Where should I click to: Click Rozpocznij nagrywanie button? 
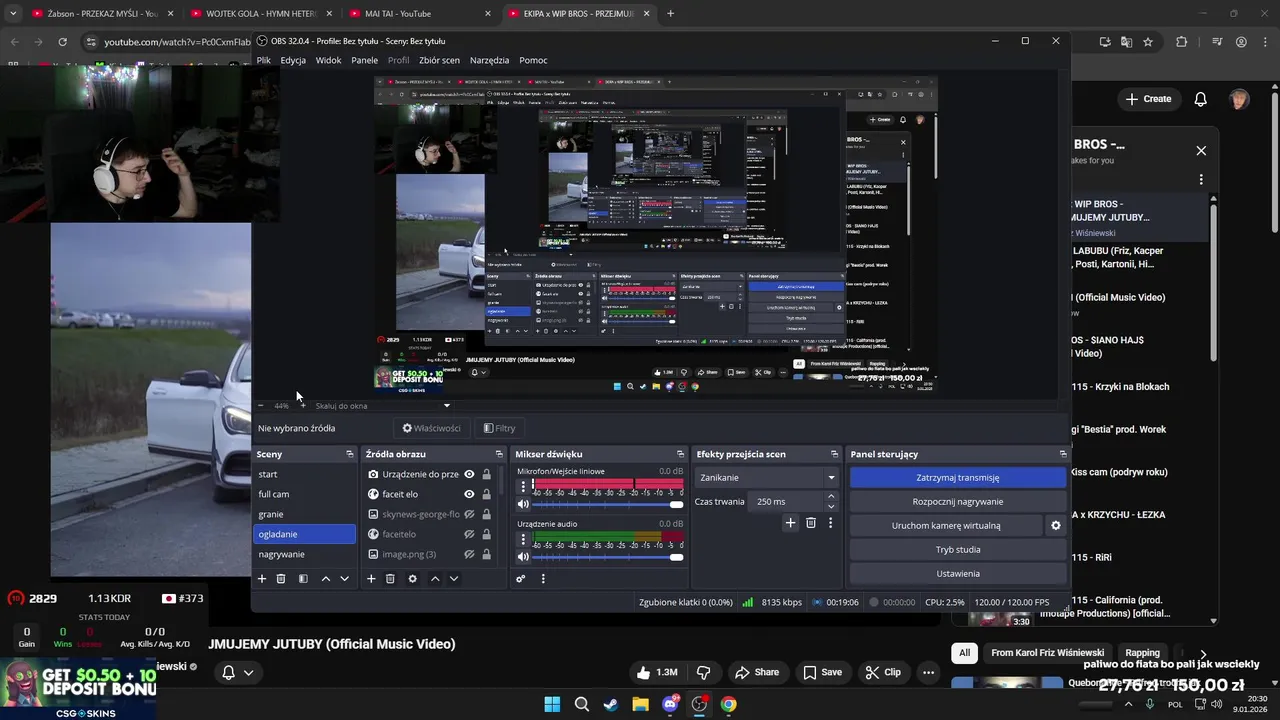click(957, 501)
